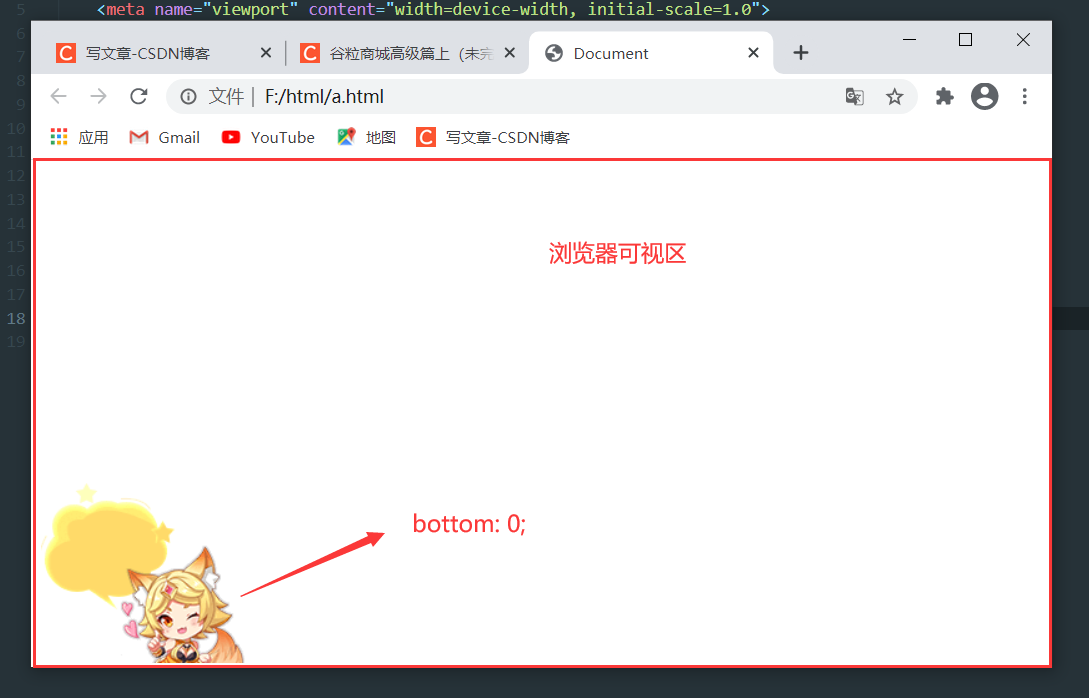The width and height of the screenshot is (1089, 698).
Task: Open the YouTube bookmark icon
Action: [230, 137]
